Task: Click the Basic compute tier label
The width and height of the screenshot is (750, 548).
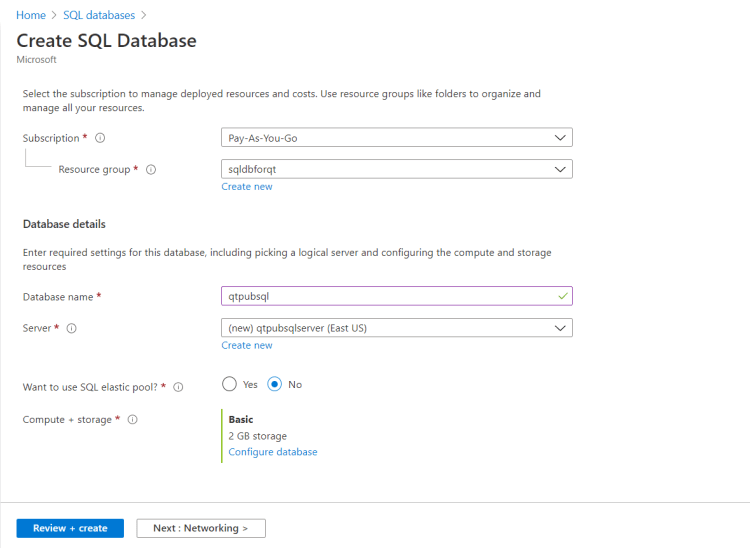Action: tap(241, 420)
